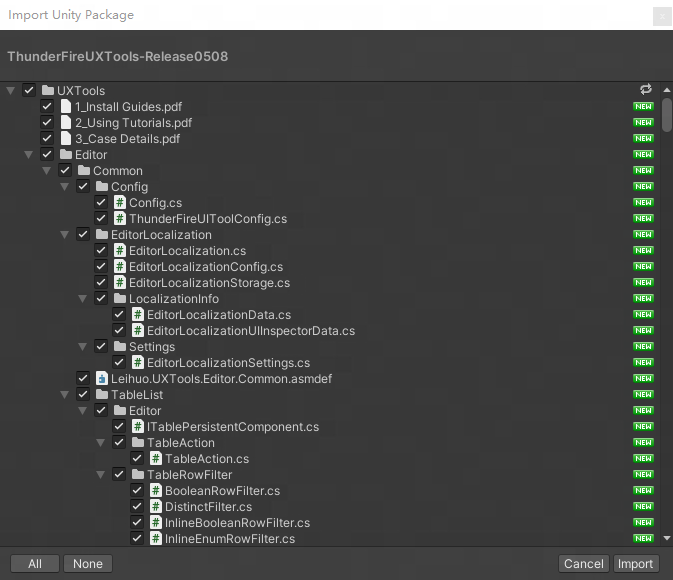Click the Config folder icon
The width and height of the screenshot is (673, 580).
(x=102, y=186)
